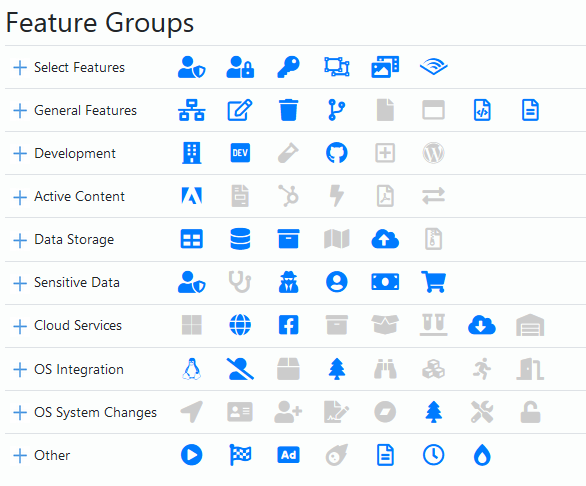Click the table grid icon in Data Storage
The height and width of the screenshot is (486, 586).
[x=192, y=239]
